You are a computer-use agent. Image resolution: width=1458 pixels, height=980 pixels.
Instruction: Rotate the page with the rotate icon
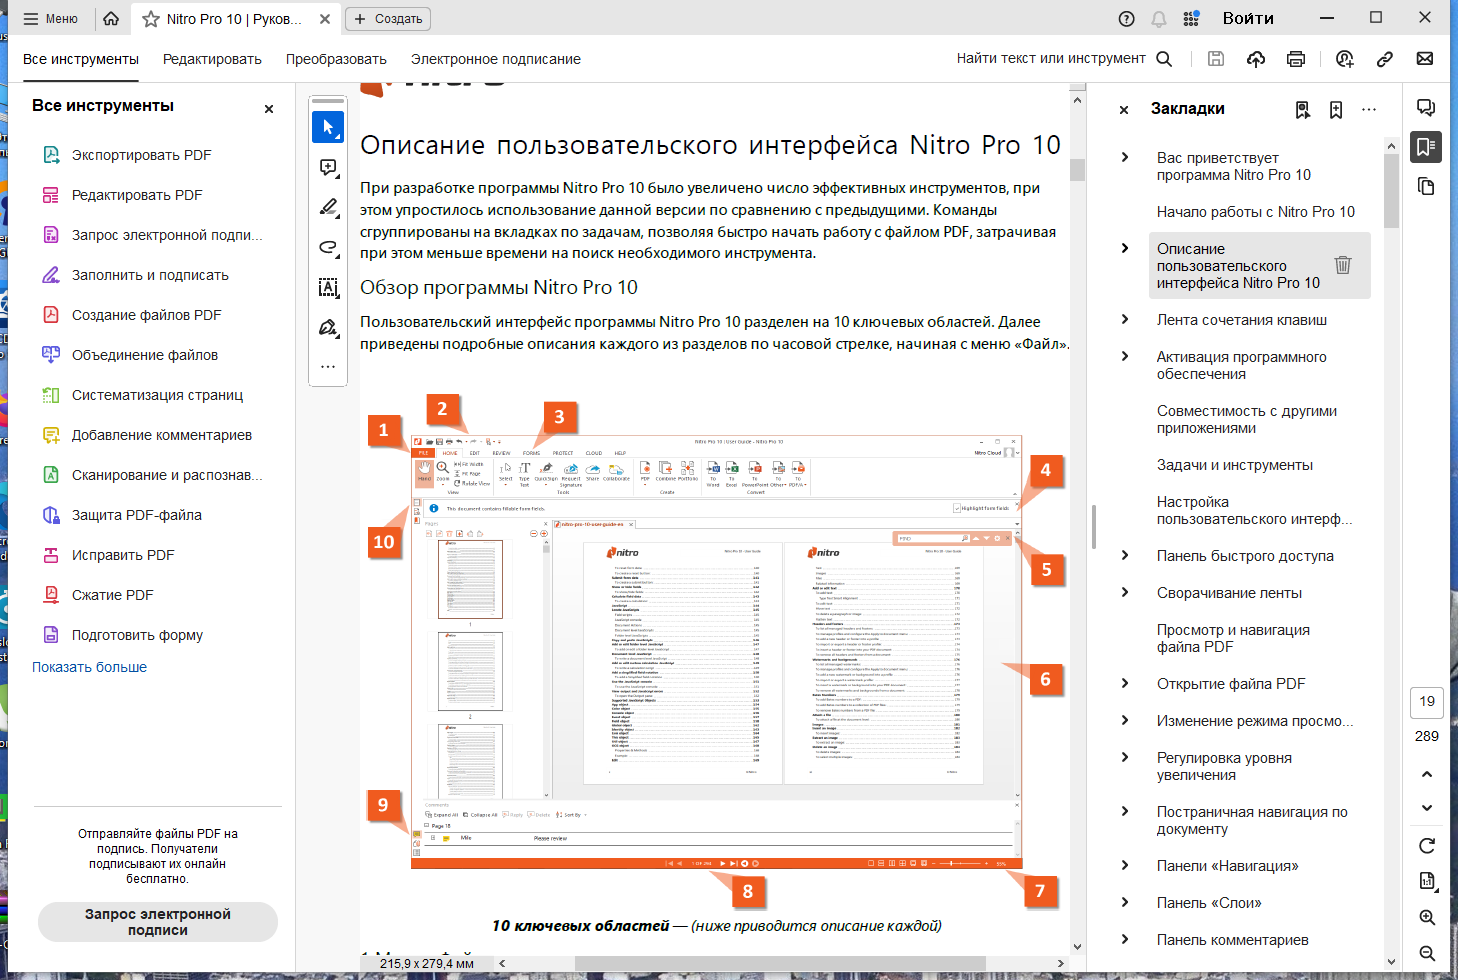click(x=1426, y=845)
